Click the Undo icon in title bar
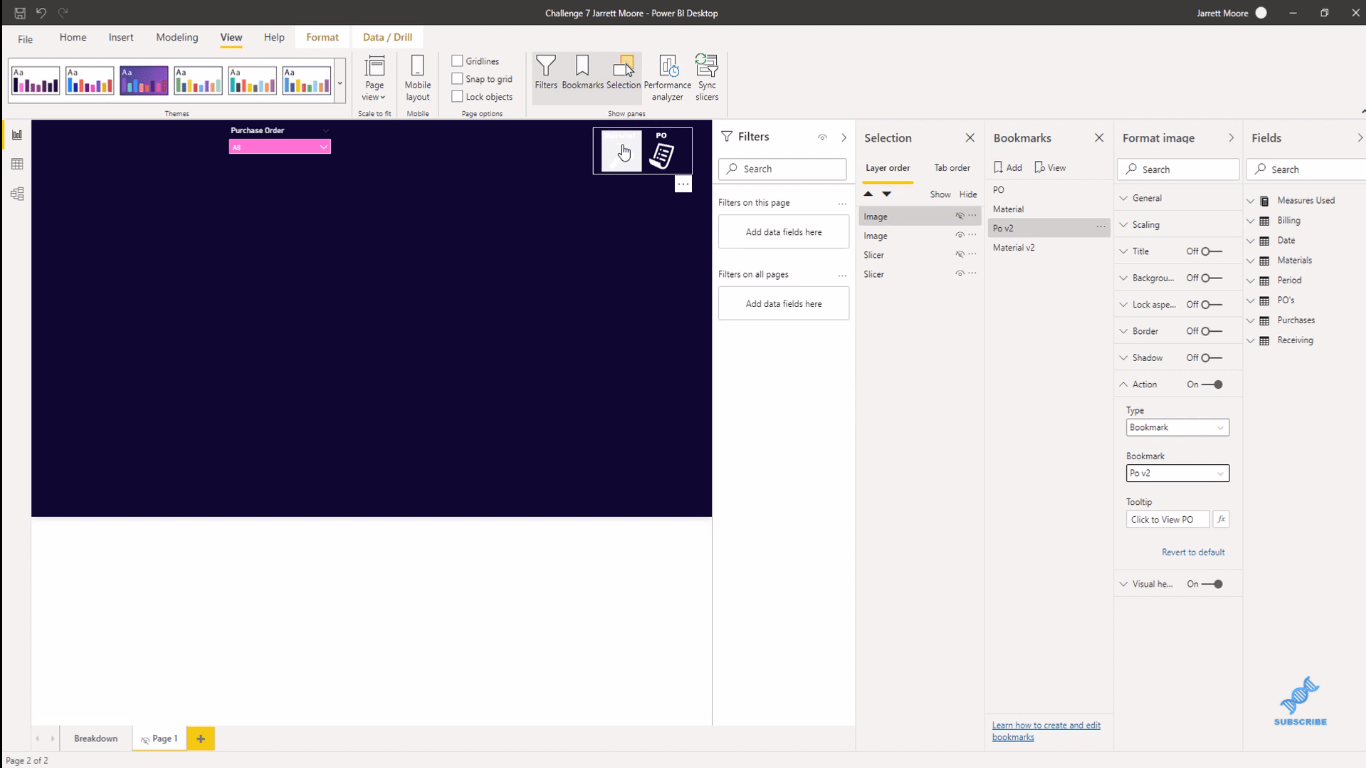This screenshot has height=768, width=1366. click(41, 13)
